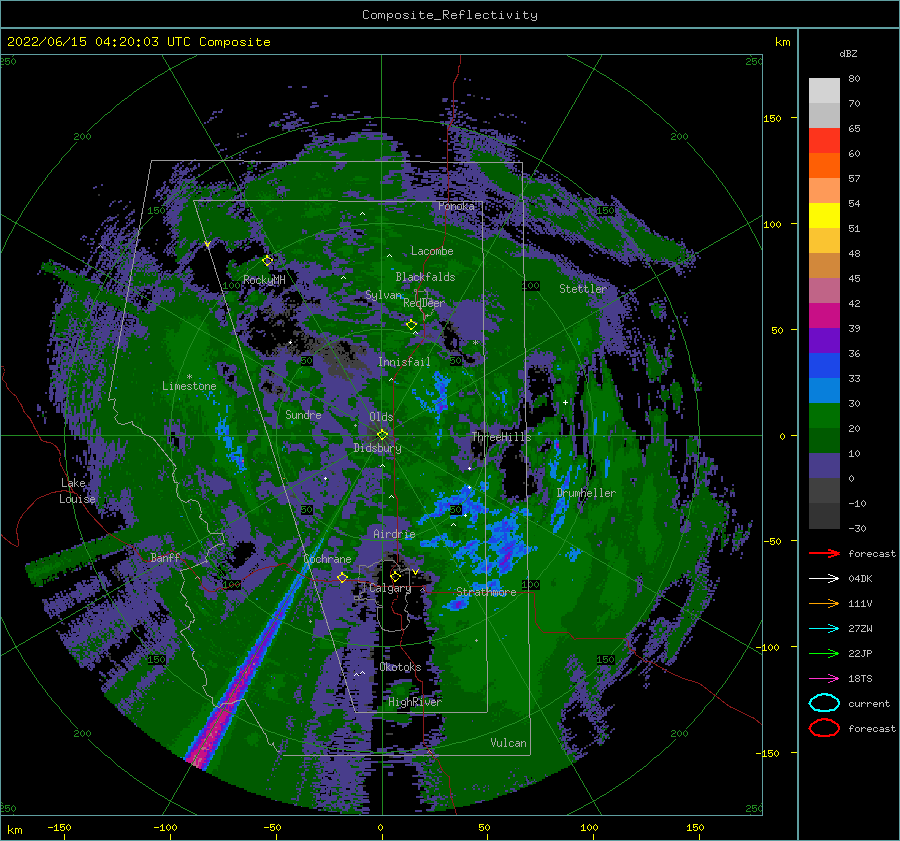
Task: Click the Okotoks label
Action: coord(400,667)
